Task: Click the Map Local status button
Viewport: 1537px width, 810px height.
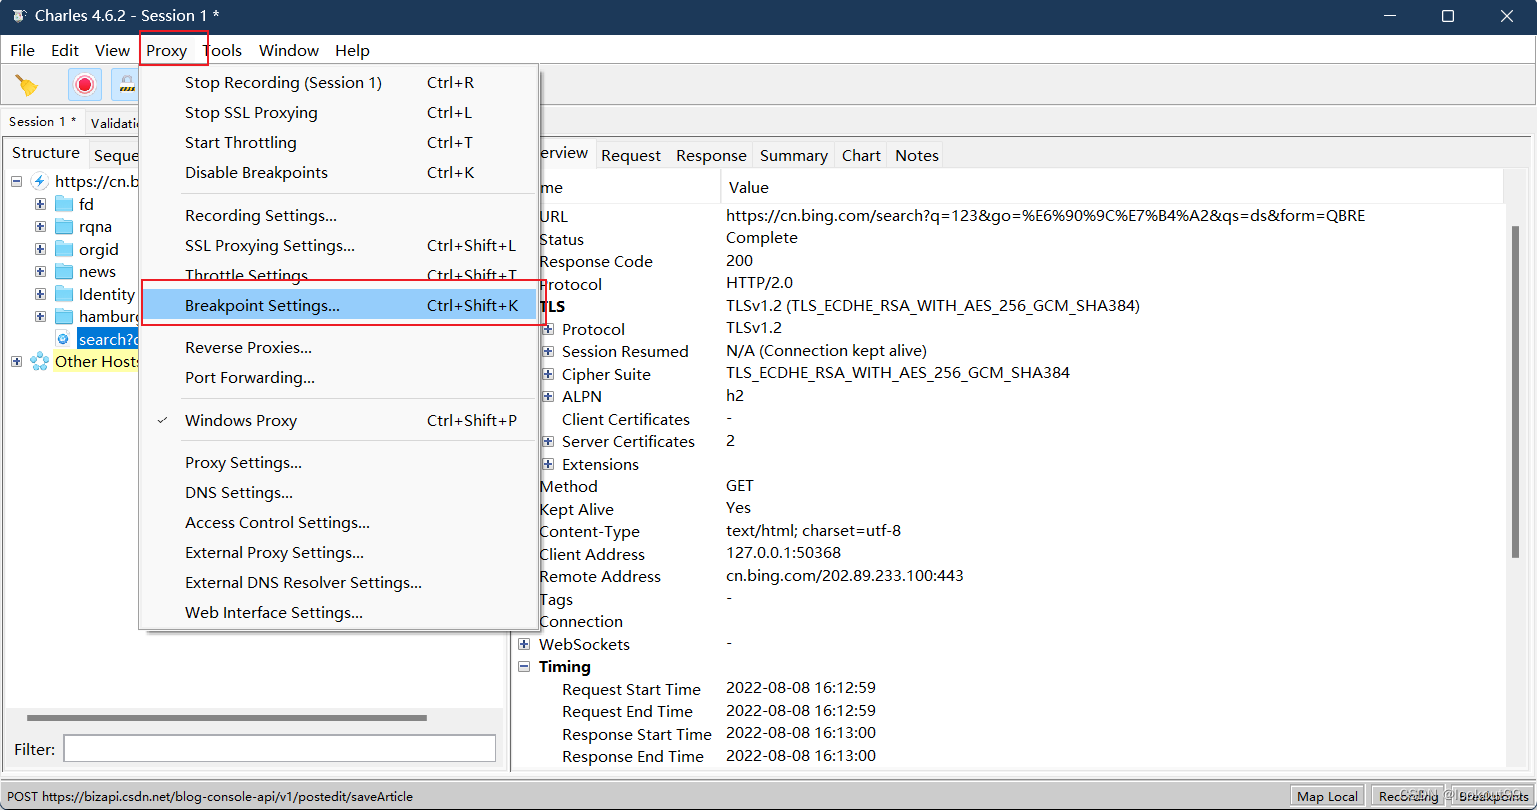Action: click(x=1327, y=796)
